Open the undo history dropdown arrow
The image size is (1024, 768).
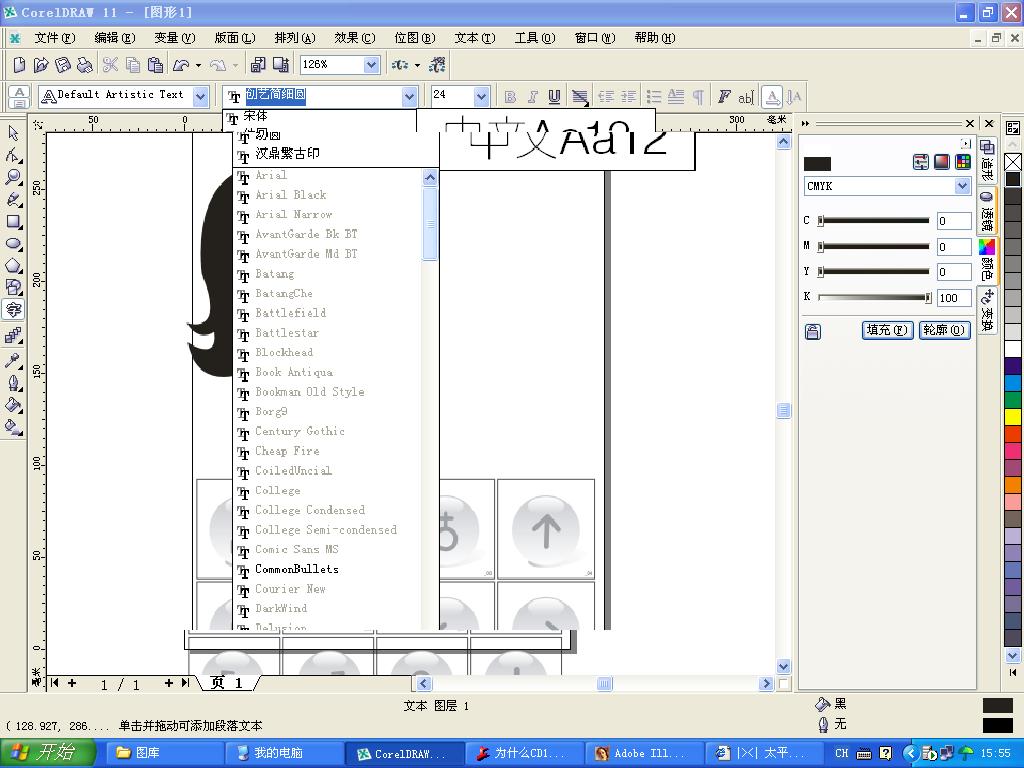pyautogui.click(x=199, y=65)
